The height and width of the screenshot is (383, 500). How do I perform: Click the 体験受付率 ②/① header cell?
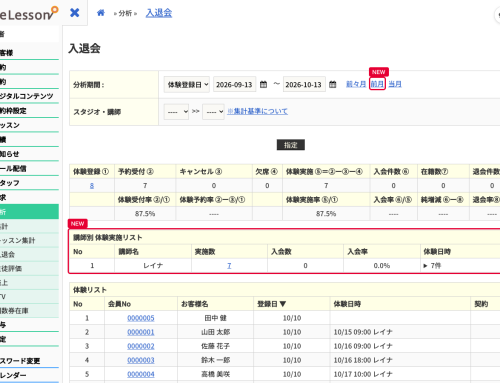click(x=144, y=200)
